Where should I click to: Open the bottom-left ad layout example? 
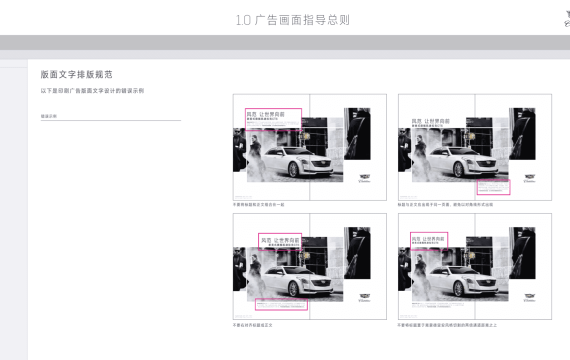[x=310, y=267]
